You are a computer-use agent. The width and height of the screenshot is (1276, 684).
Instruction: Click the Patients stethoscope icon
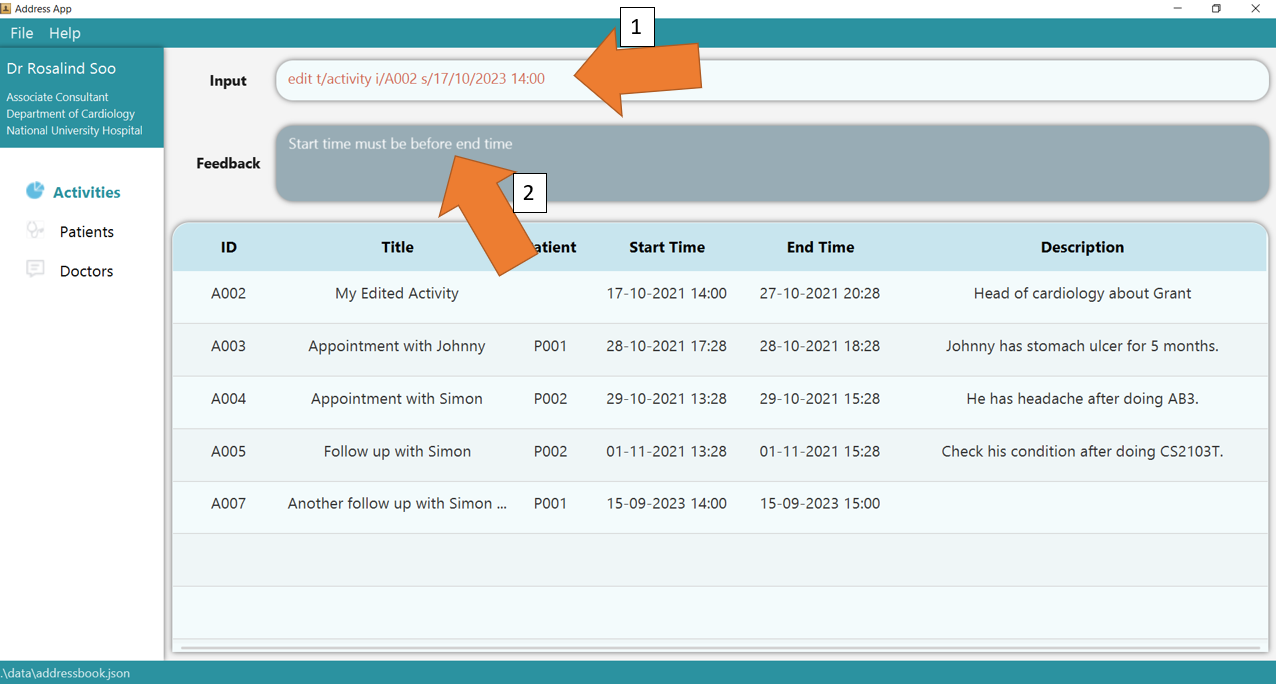(35, 231)
